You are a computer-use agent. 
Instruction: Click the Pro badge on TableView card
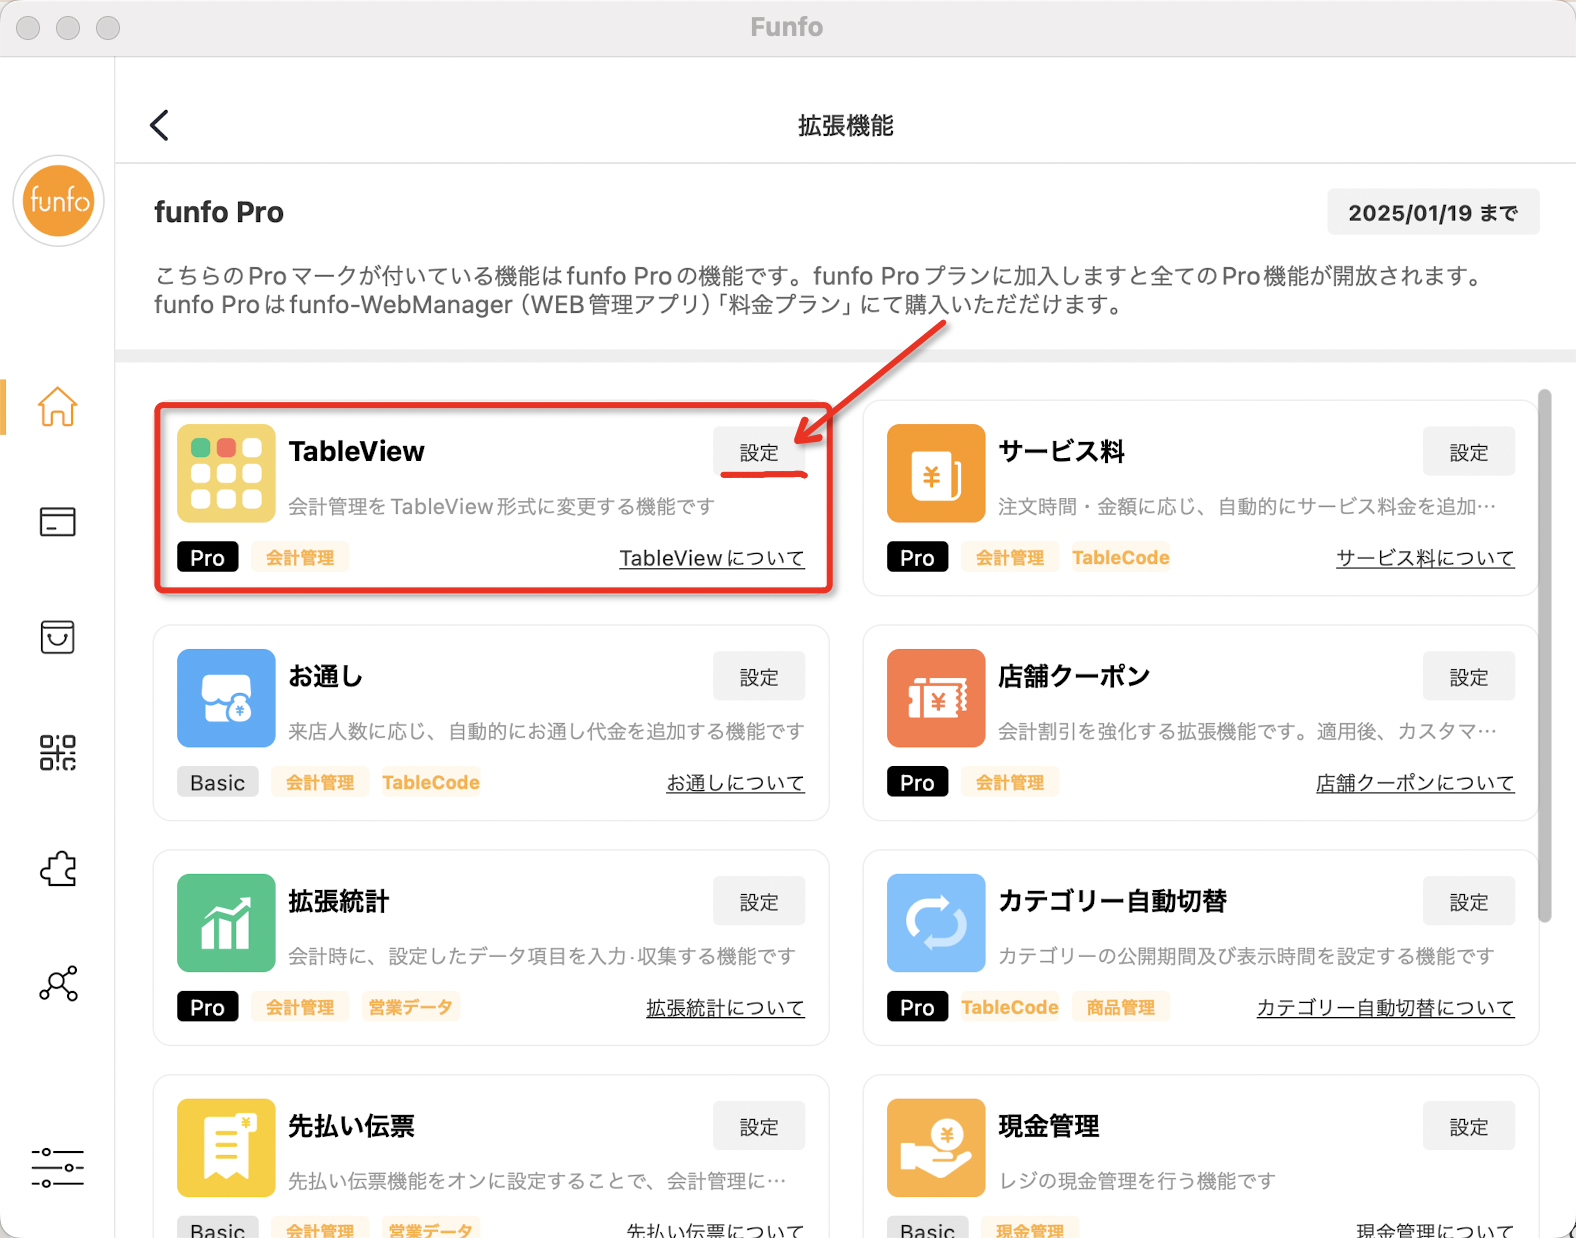click(208, 557)
